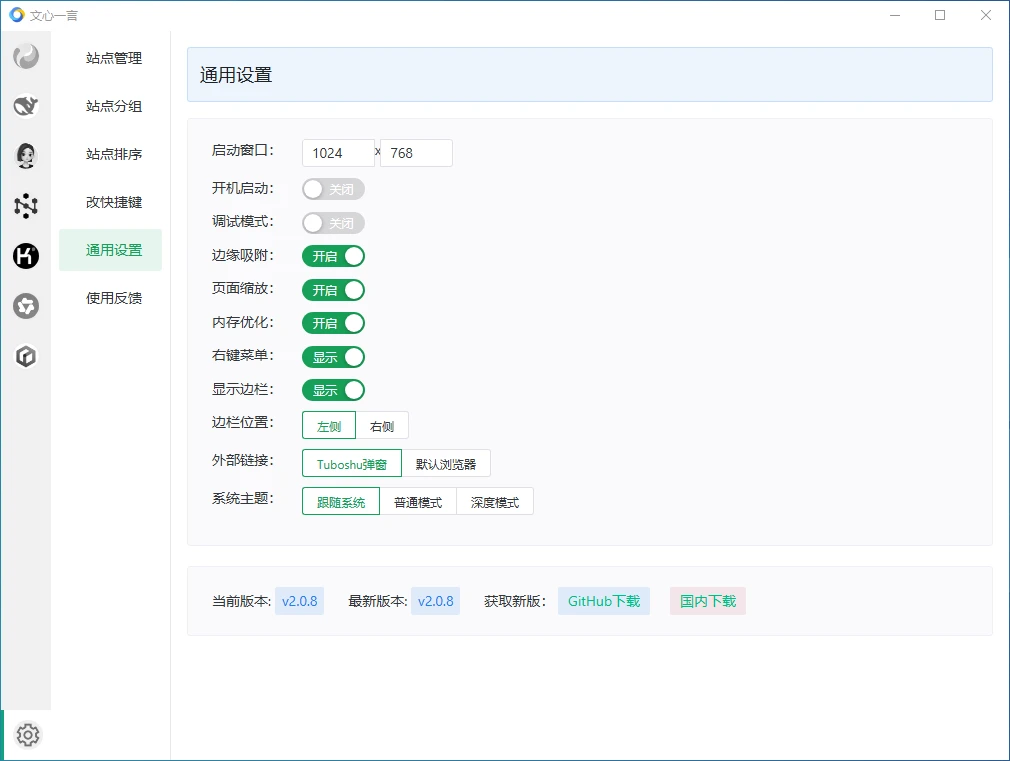Open the site below the Kimi icon
This screenshot has height=761, width=1010.
point(26,306)
